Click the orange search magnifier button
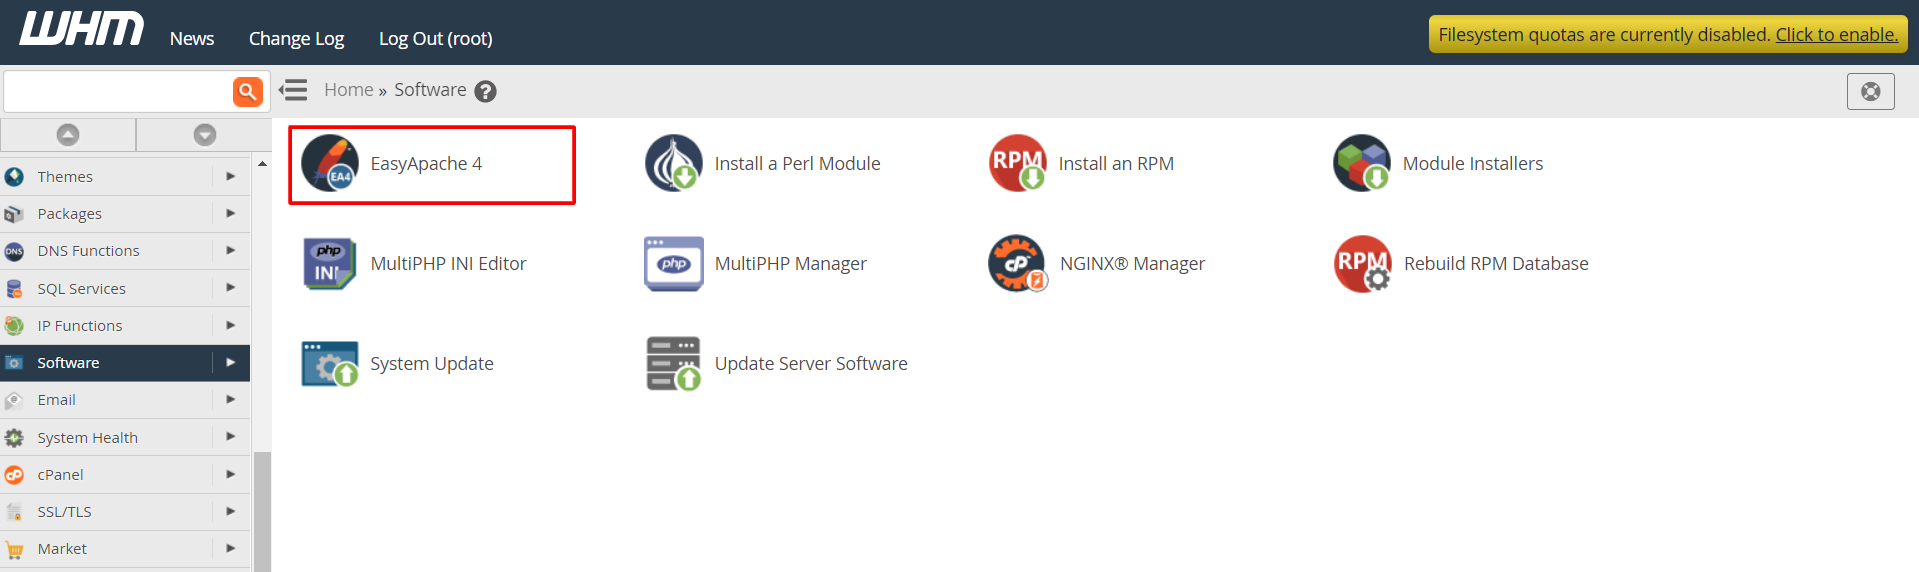 pyautogui.click(x=248, y=91)
